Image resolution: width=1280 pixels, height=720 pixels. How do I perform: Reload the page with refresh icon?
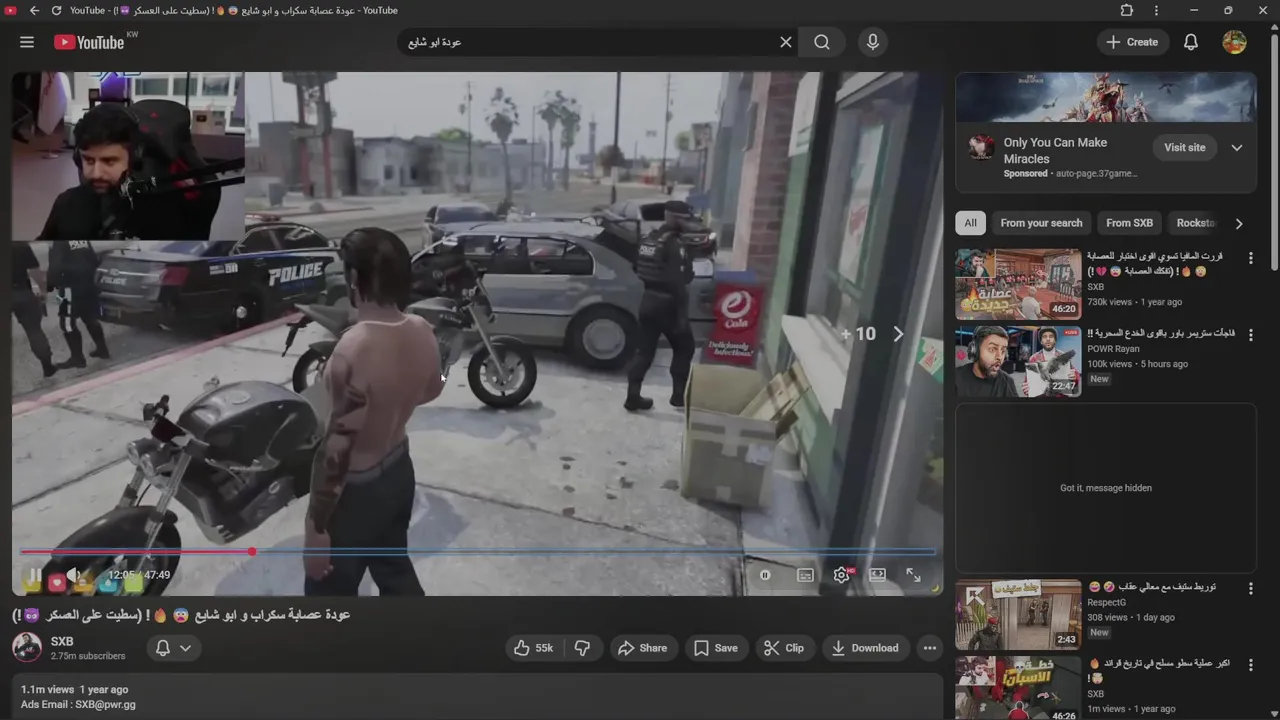(56, 10)
